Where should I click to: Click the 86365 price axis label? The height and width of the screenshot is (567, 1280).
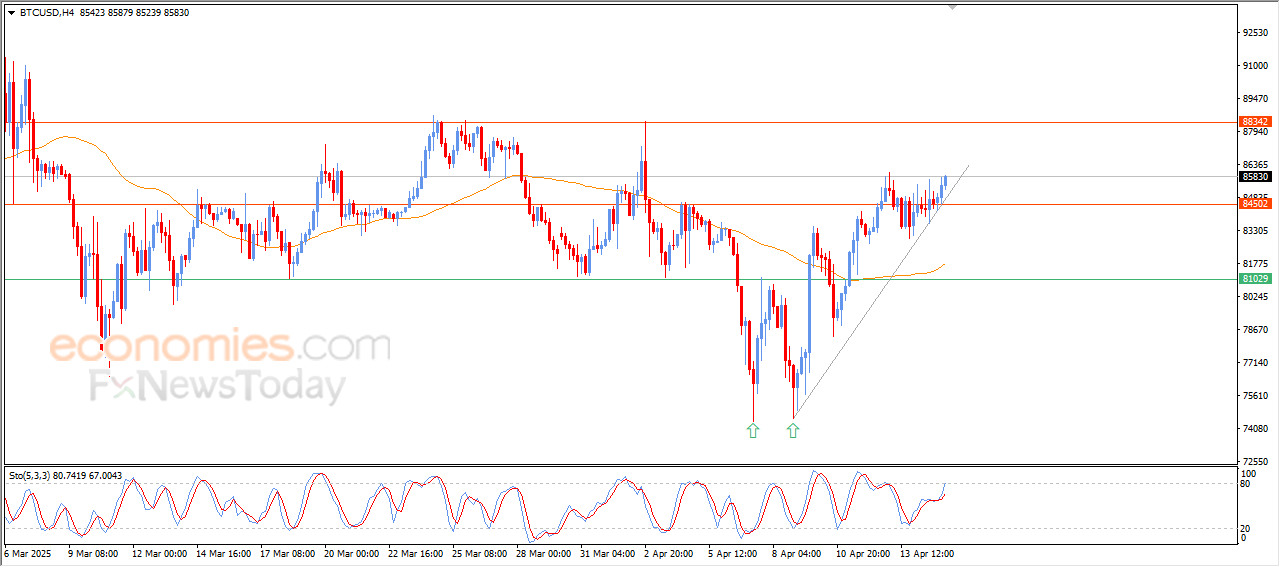(1255, 165)
